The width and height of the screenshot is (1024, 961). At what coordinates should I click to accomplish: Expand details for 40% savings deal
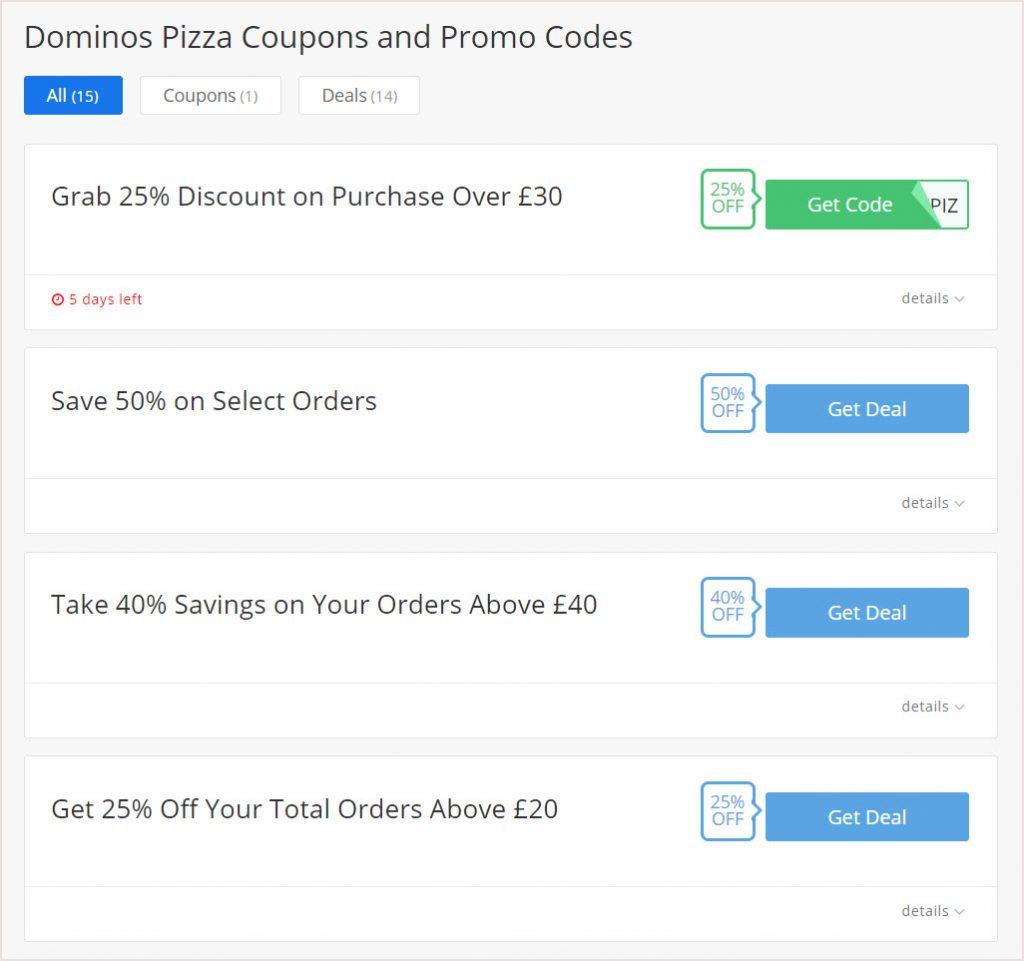click(x=933, y=706)
